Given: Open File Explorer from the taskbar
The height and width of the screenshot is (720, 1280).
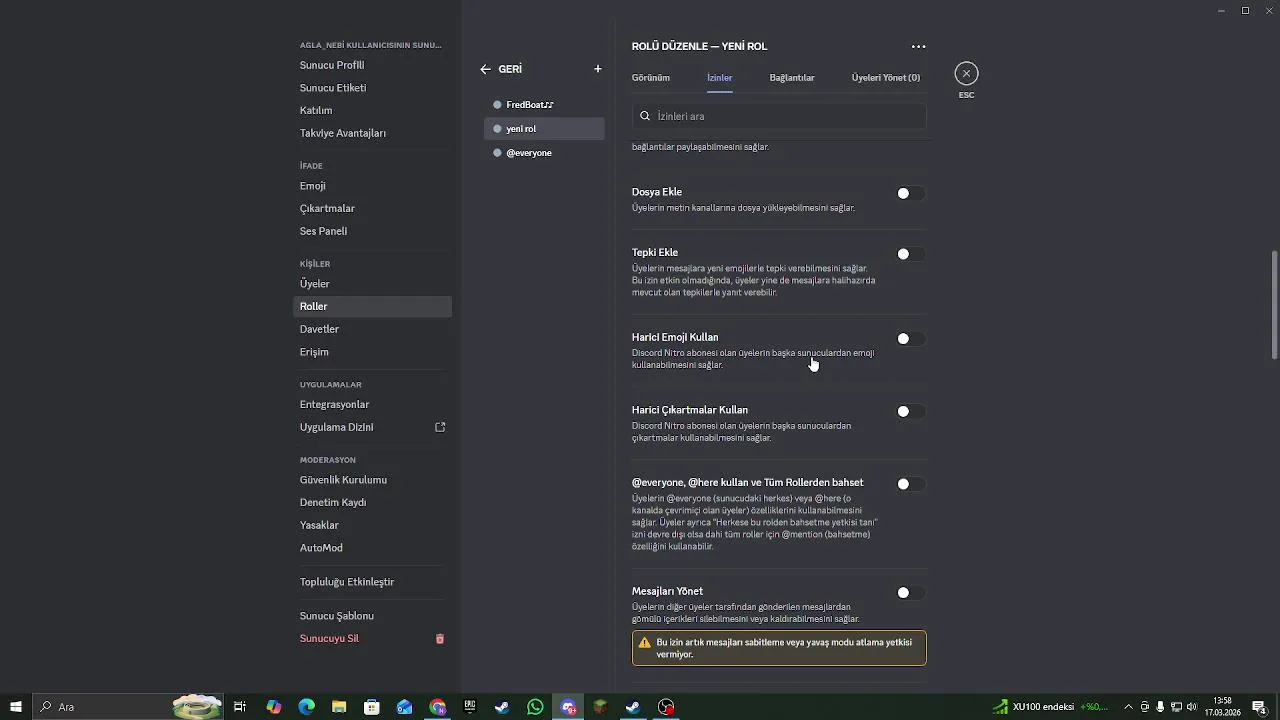Looking at the screenshot, I should (x=339, y=707).
